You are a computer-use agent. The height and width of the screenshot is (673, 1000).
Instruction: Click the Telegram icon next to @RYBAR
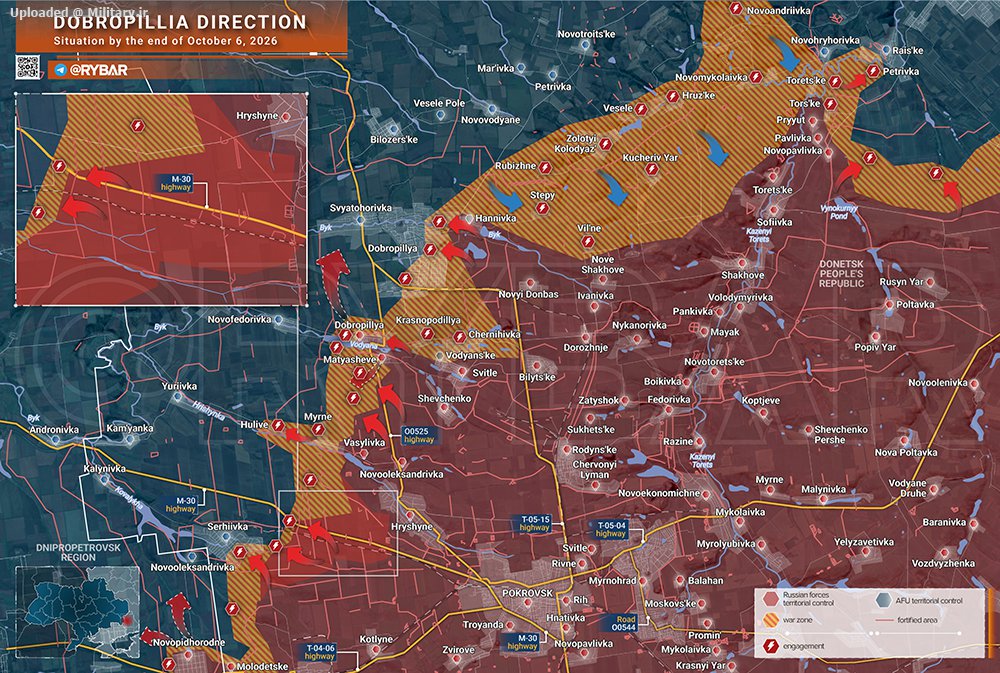tap(61, 70)
